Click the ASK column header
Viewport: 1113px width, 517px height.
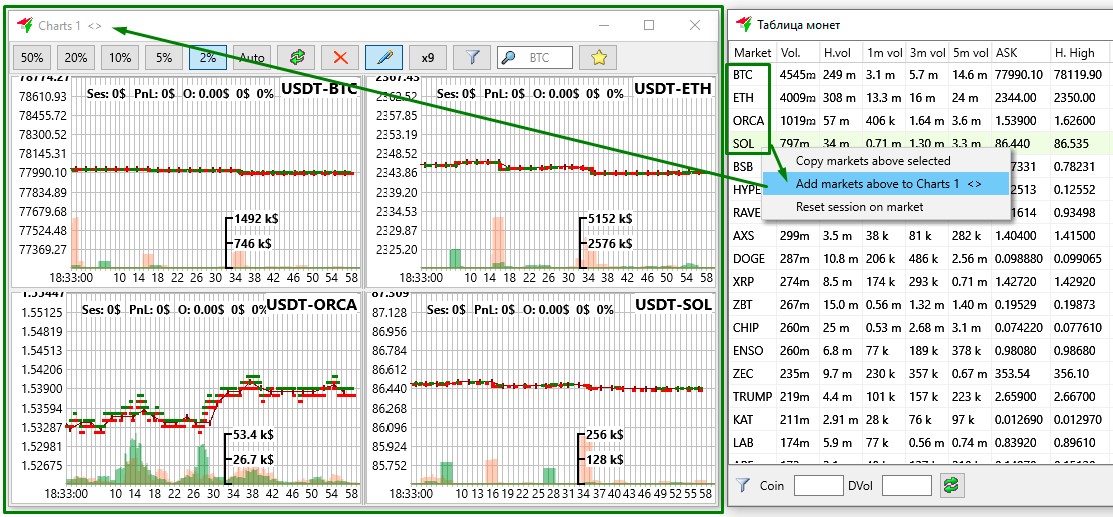tap(1006, 53)
